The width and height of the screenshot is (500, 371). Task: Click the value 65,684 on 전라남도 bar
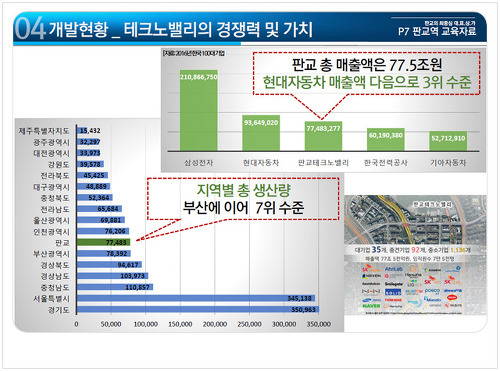point(108,209)
